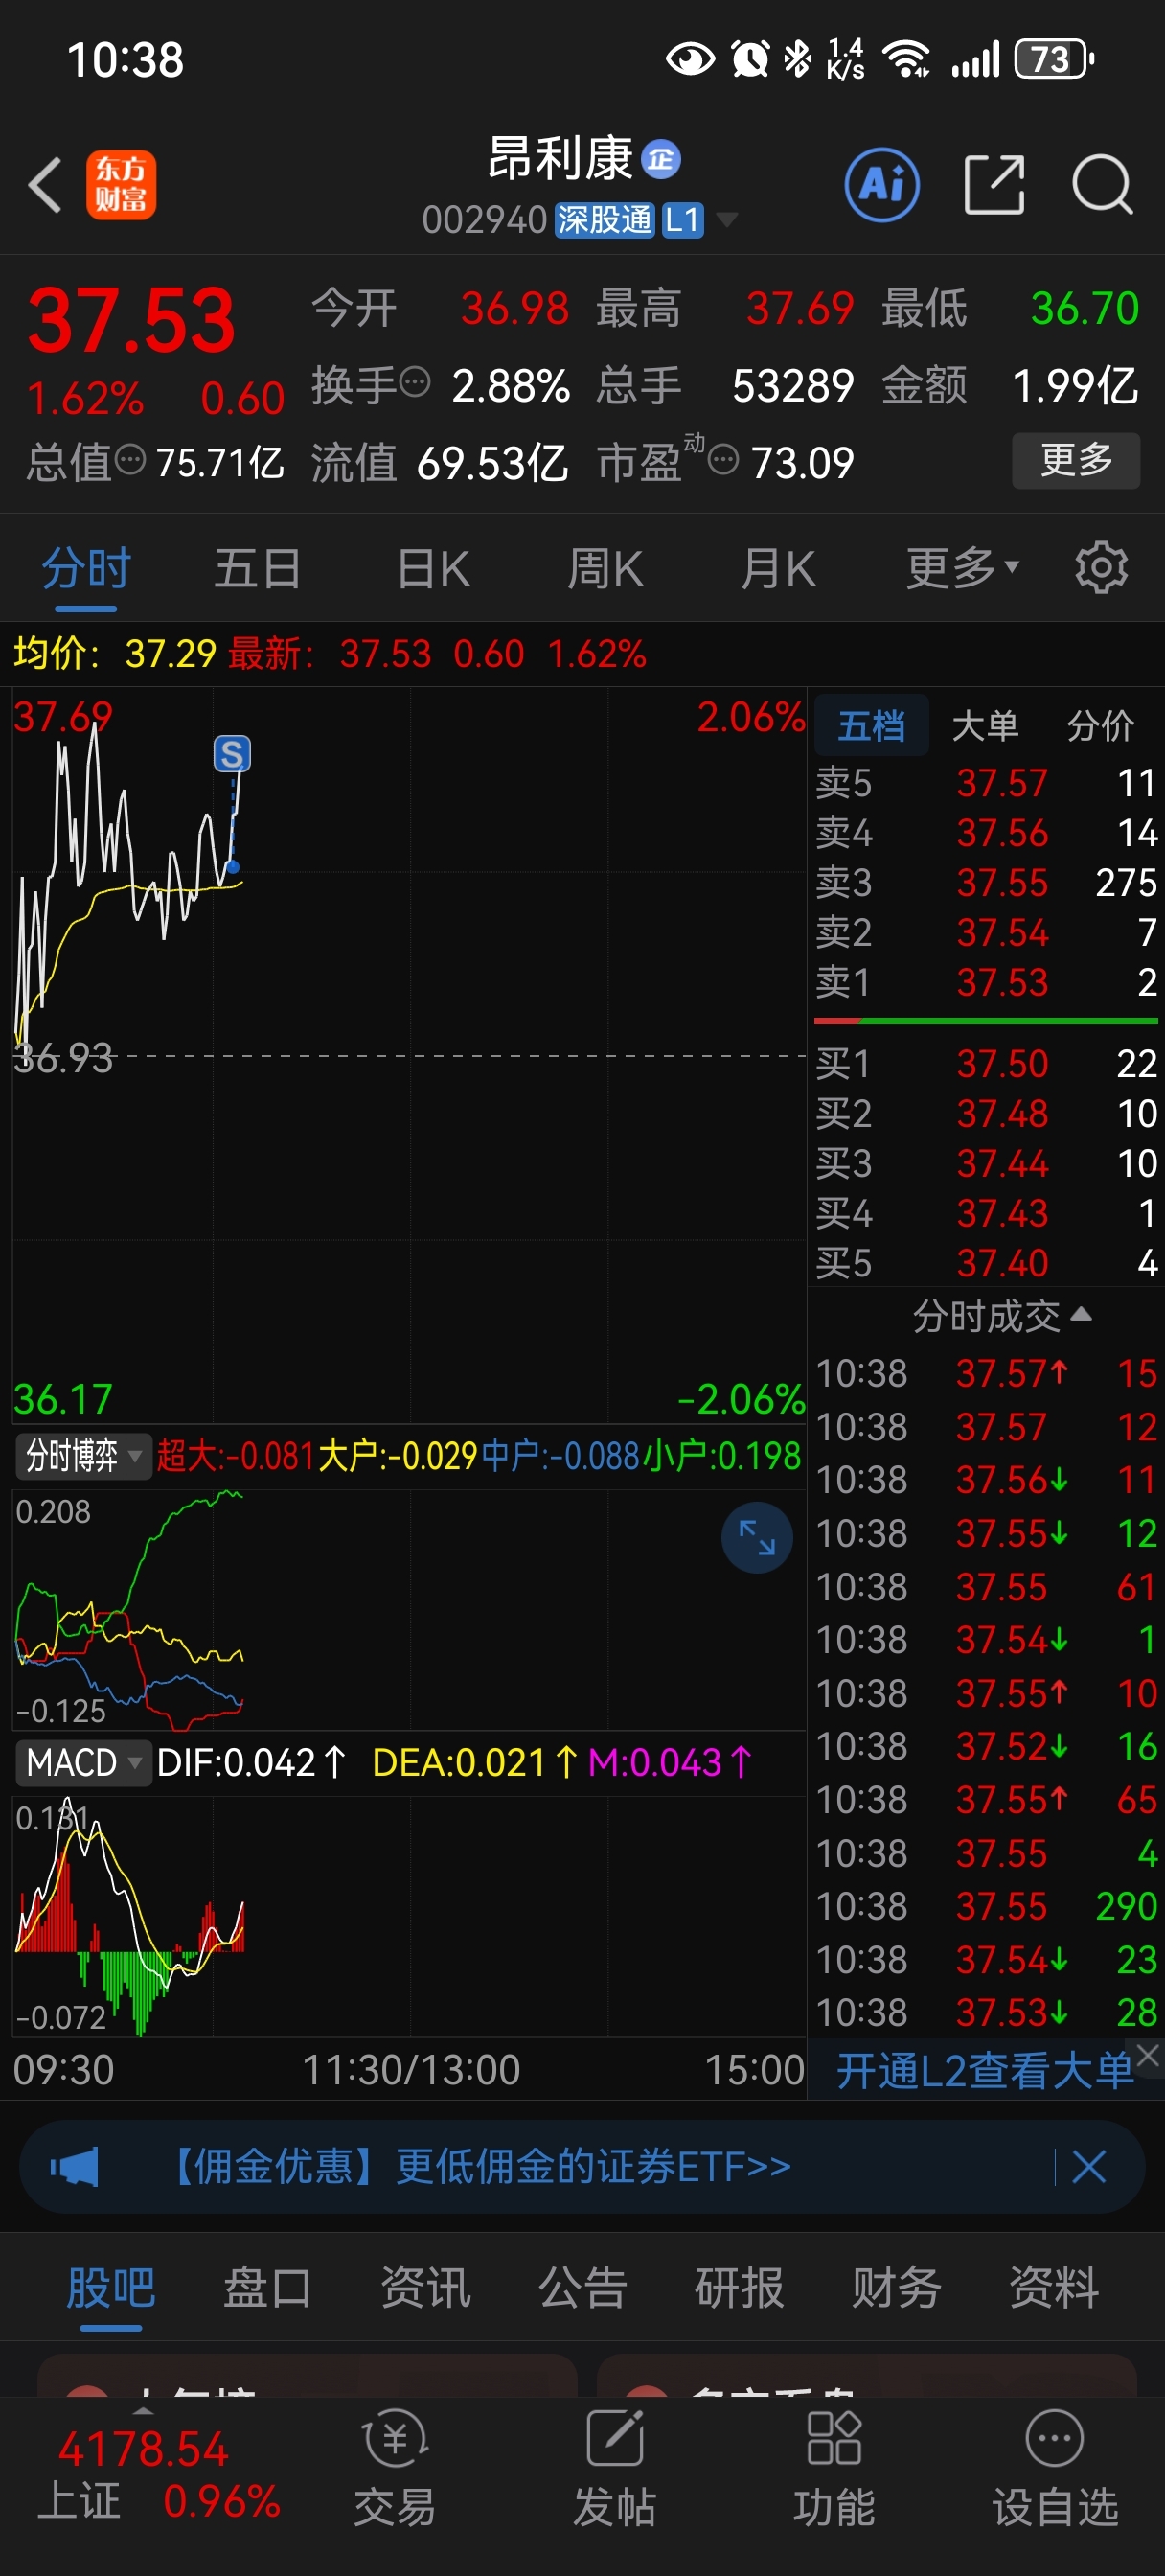Tap the trade row with volume 61
The width and height of the screenshot is (1165, 2576).
point(986,1587)
